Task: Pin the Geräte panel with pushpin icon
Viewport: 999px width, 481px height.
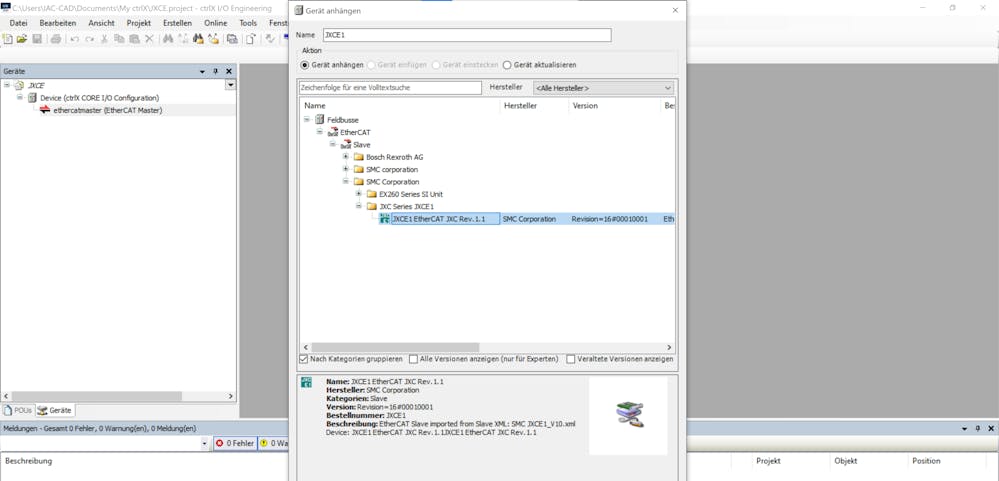Action: pos(215,71)
